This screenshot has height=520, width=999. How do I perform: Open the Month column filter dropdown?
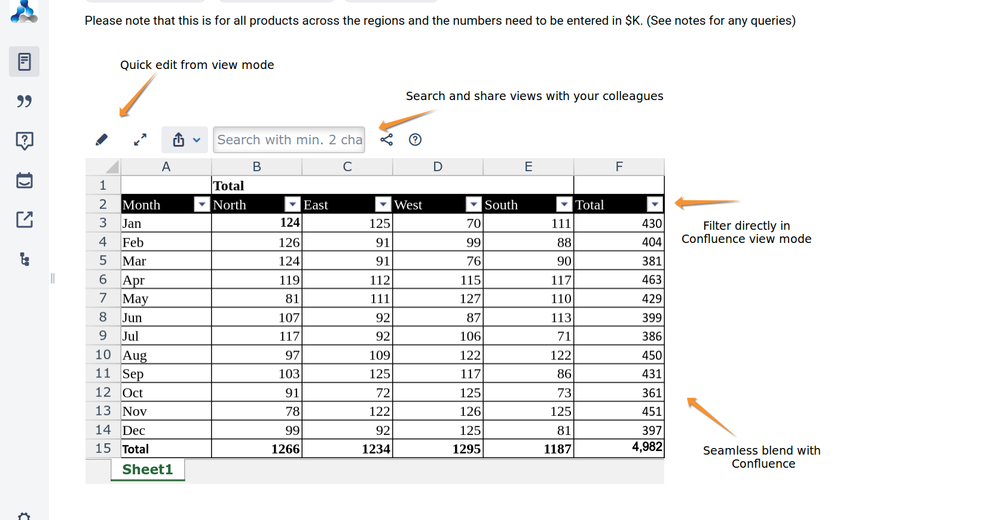pyautogui.click(x=201, y=205)
